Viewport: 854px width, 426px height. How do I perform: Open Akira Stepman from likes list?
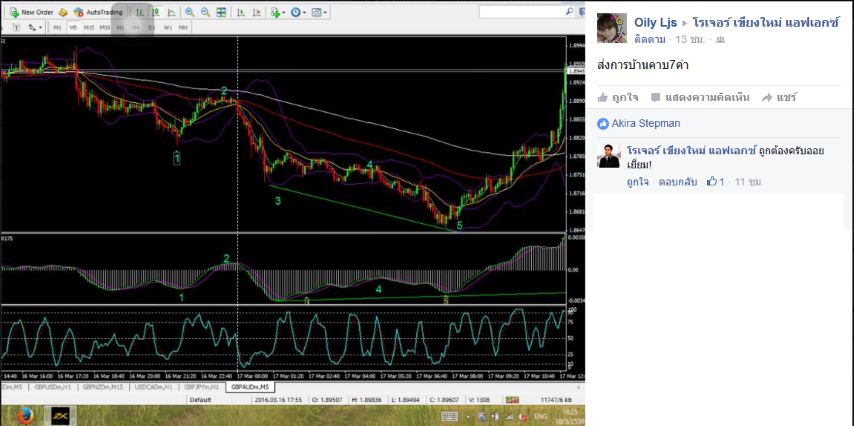[646, 124]
